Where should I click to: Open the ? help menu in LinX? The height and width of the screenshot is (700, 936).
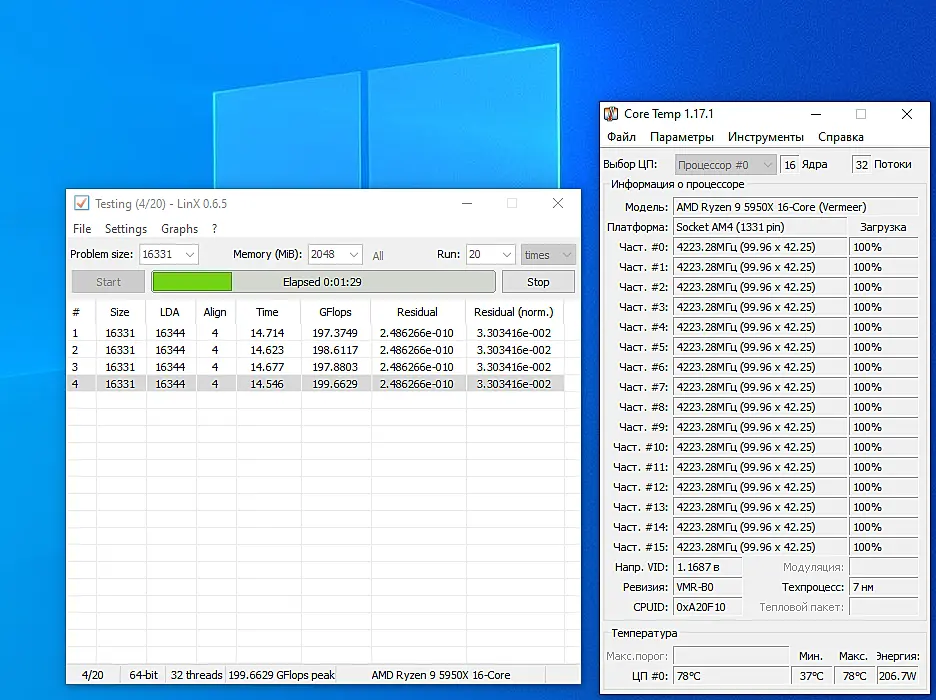(214, 229)
